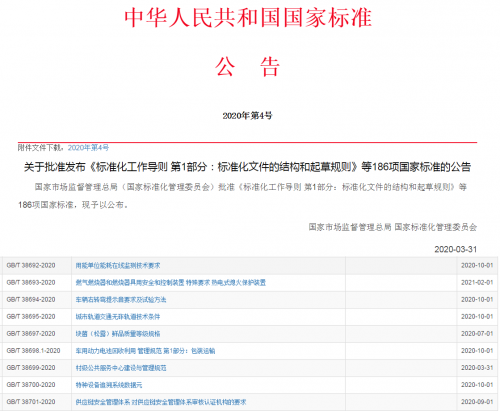Image resolution: width=500 pixels, height=411 pixels.
Task: Click the announcement date 2020-03-31 below the signature
Action: [456, 249]
